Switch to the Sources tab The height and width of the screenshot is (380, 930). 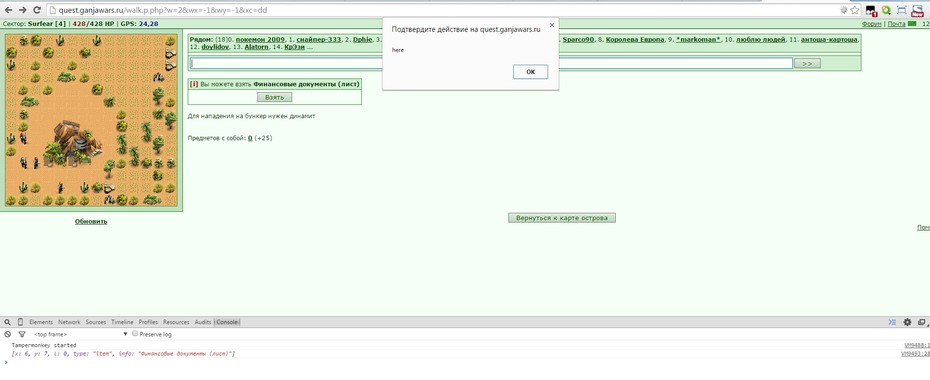click(95, 322)
